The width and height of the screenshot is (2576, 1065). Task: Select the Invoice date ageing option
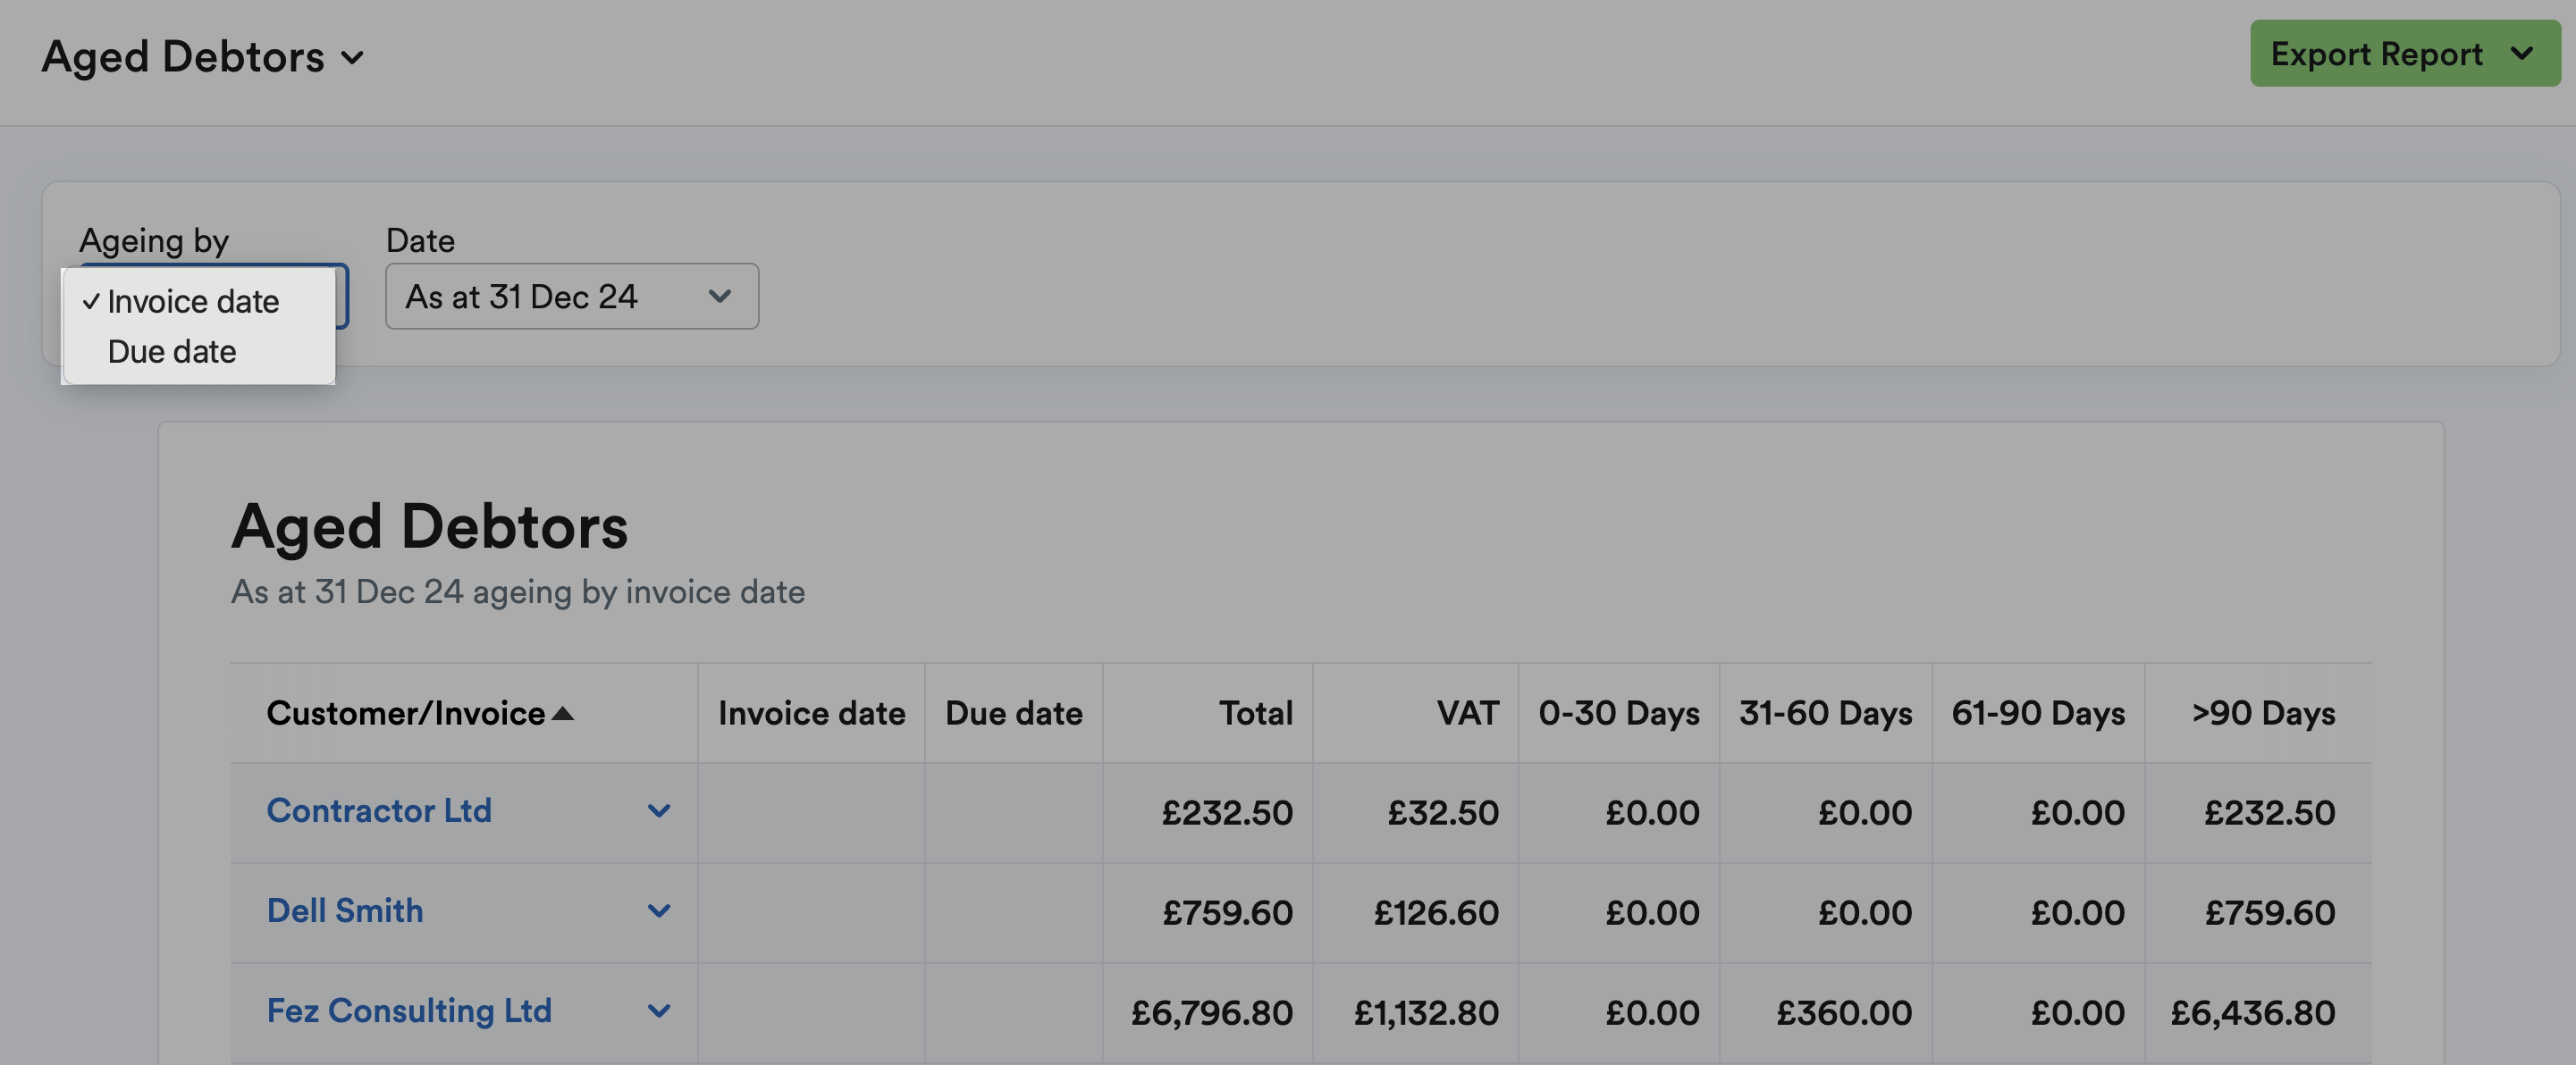[193, 301]
